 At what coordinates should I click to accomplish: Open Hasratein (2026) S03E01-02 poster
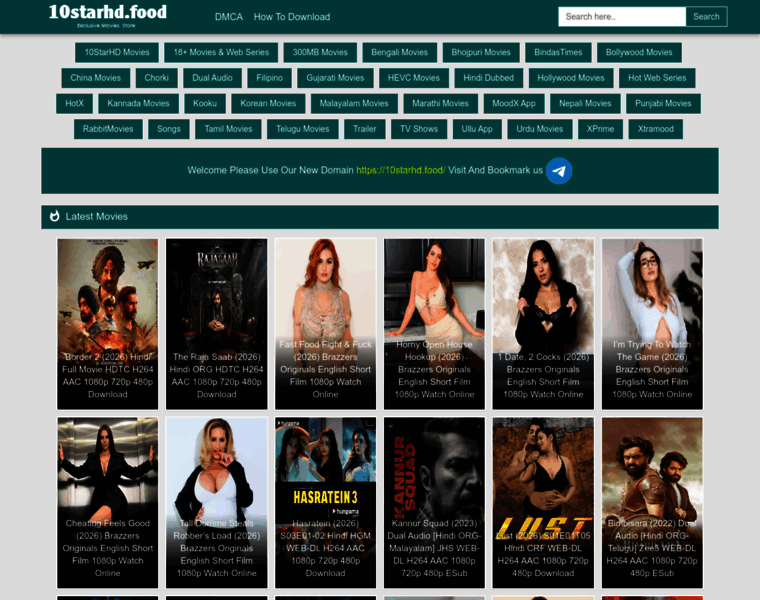tap(325, 503)
